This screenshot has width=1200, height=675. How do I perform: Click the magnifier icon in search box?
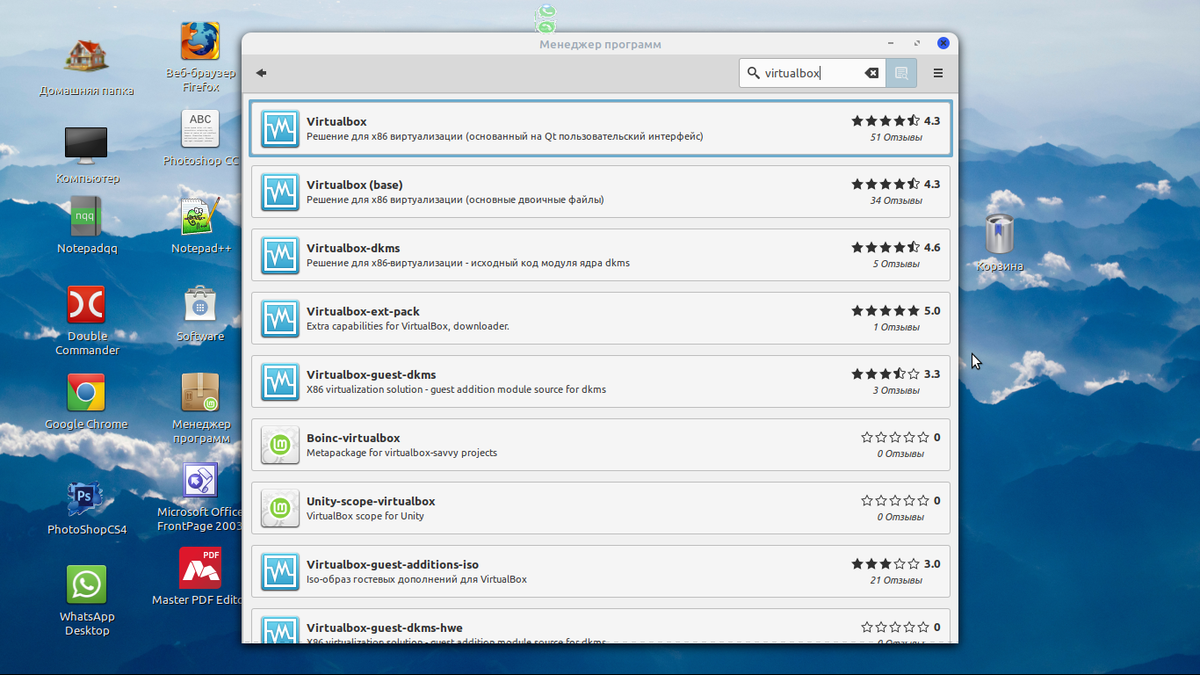(754, 73)
